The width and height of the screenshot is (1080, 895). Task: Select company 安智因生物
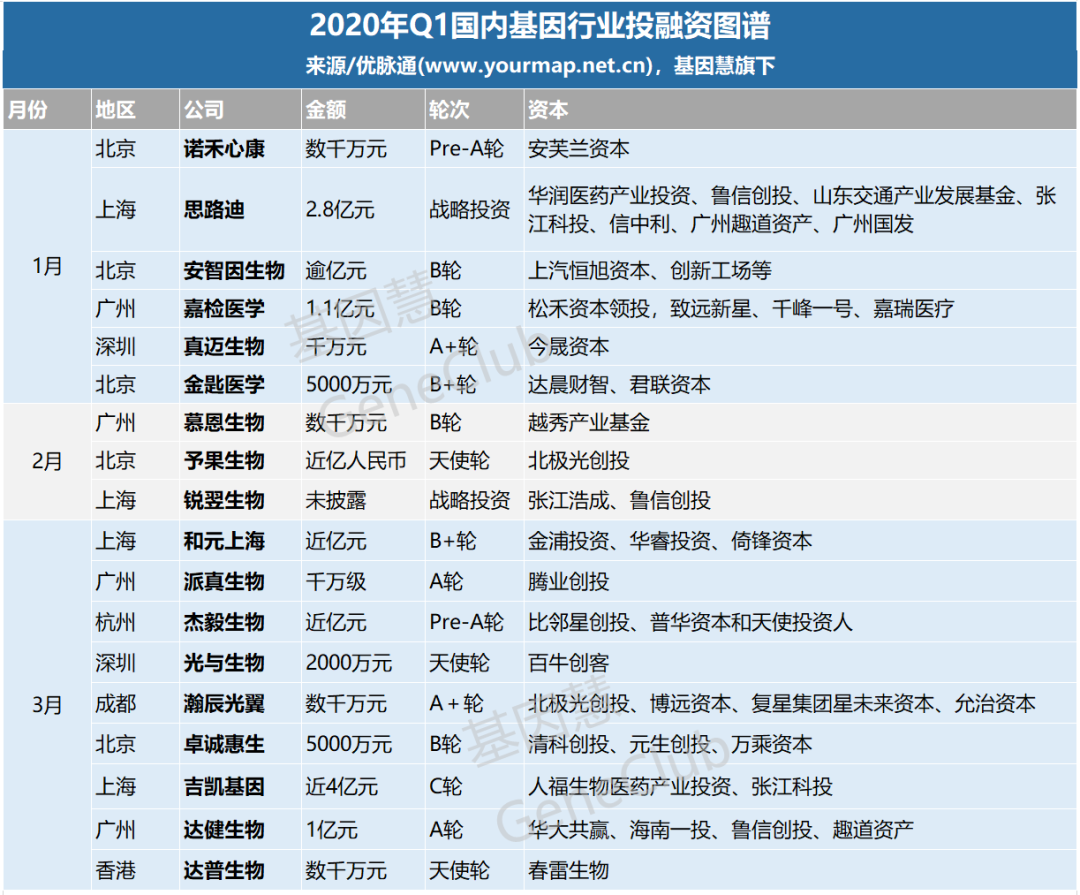(x=234, y=271)
